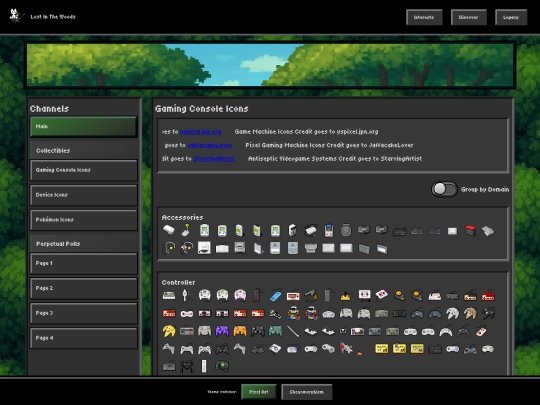Select the red-topped black box accessory icon
The height and width of the screenshot is (405, 540).
coord(470,230)
